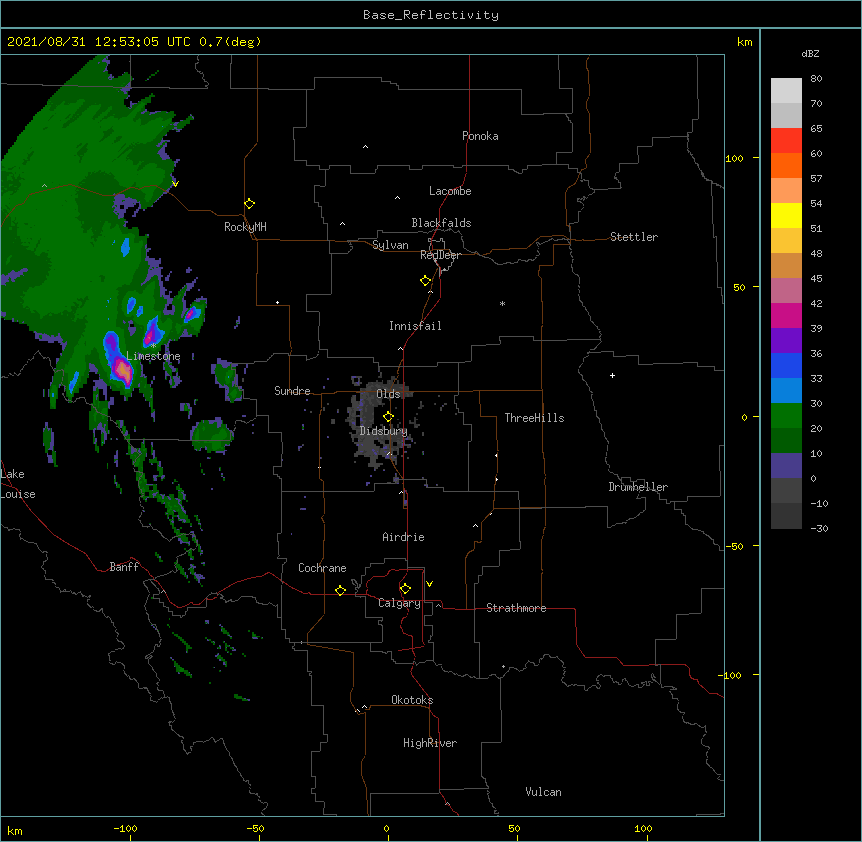Click the Sundre town label
This screenshot has height=842, width=862.
pos(292,391)
